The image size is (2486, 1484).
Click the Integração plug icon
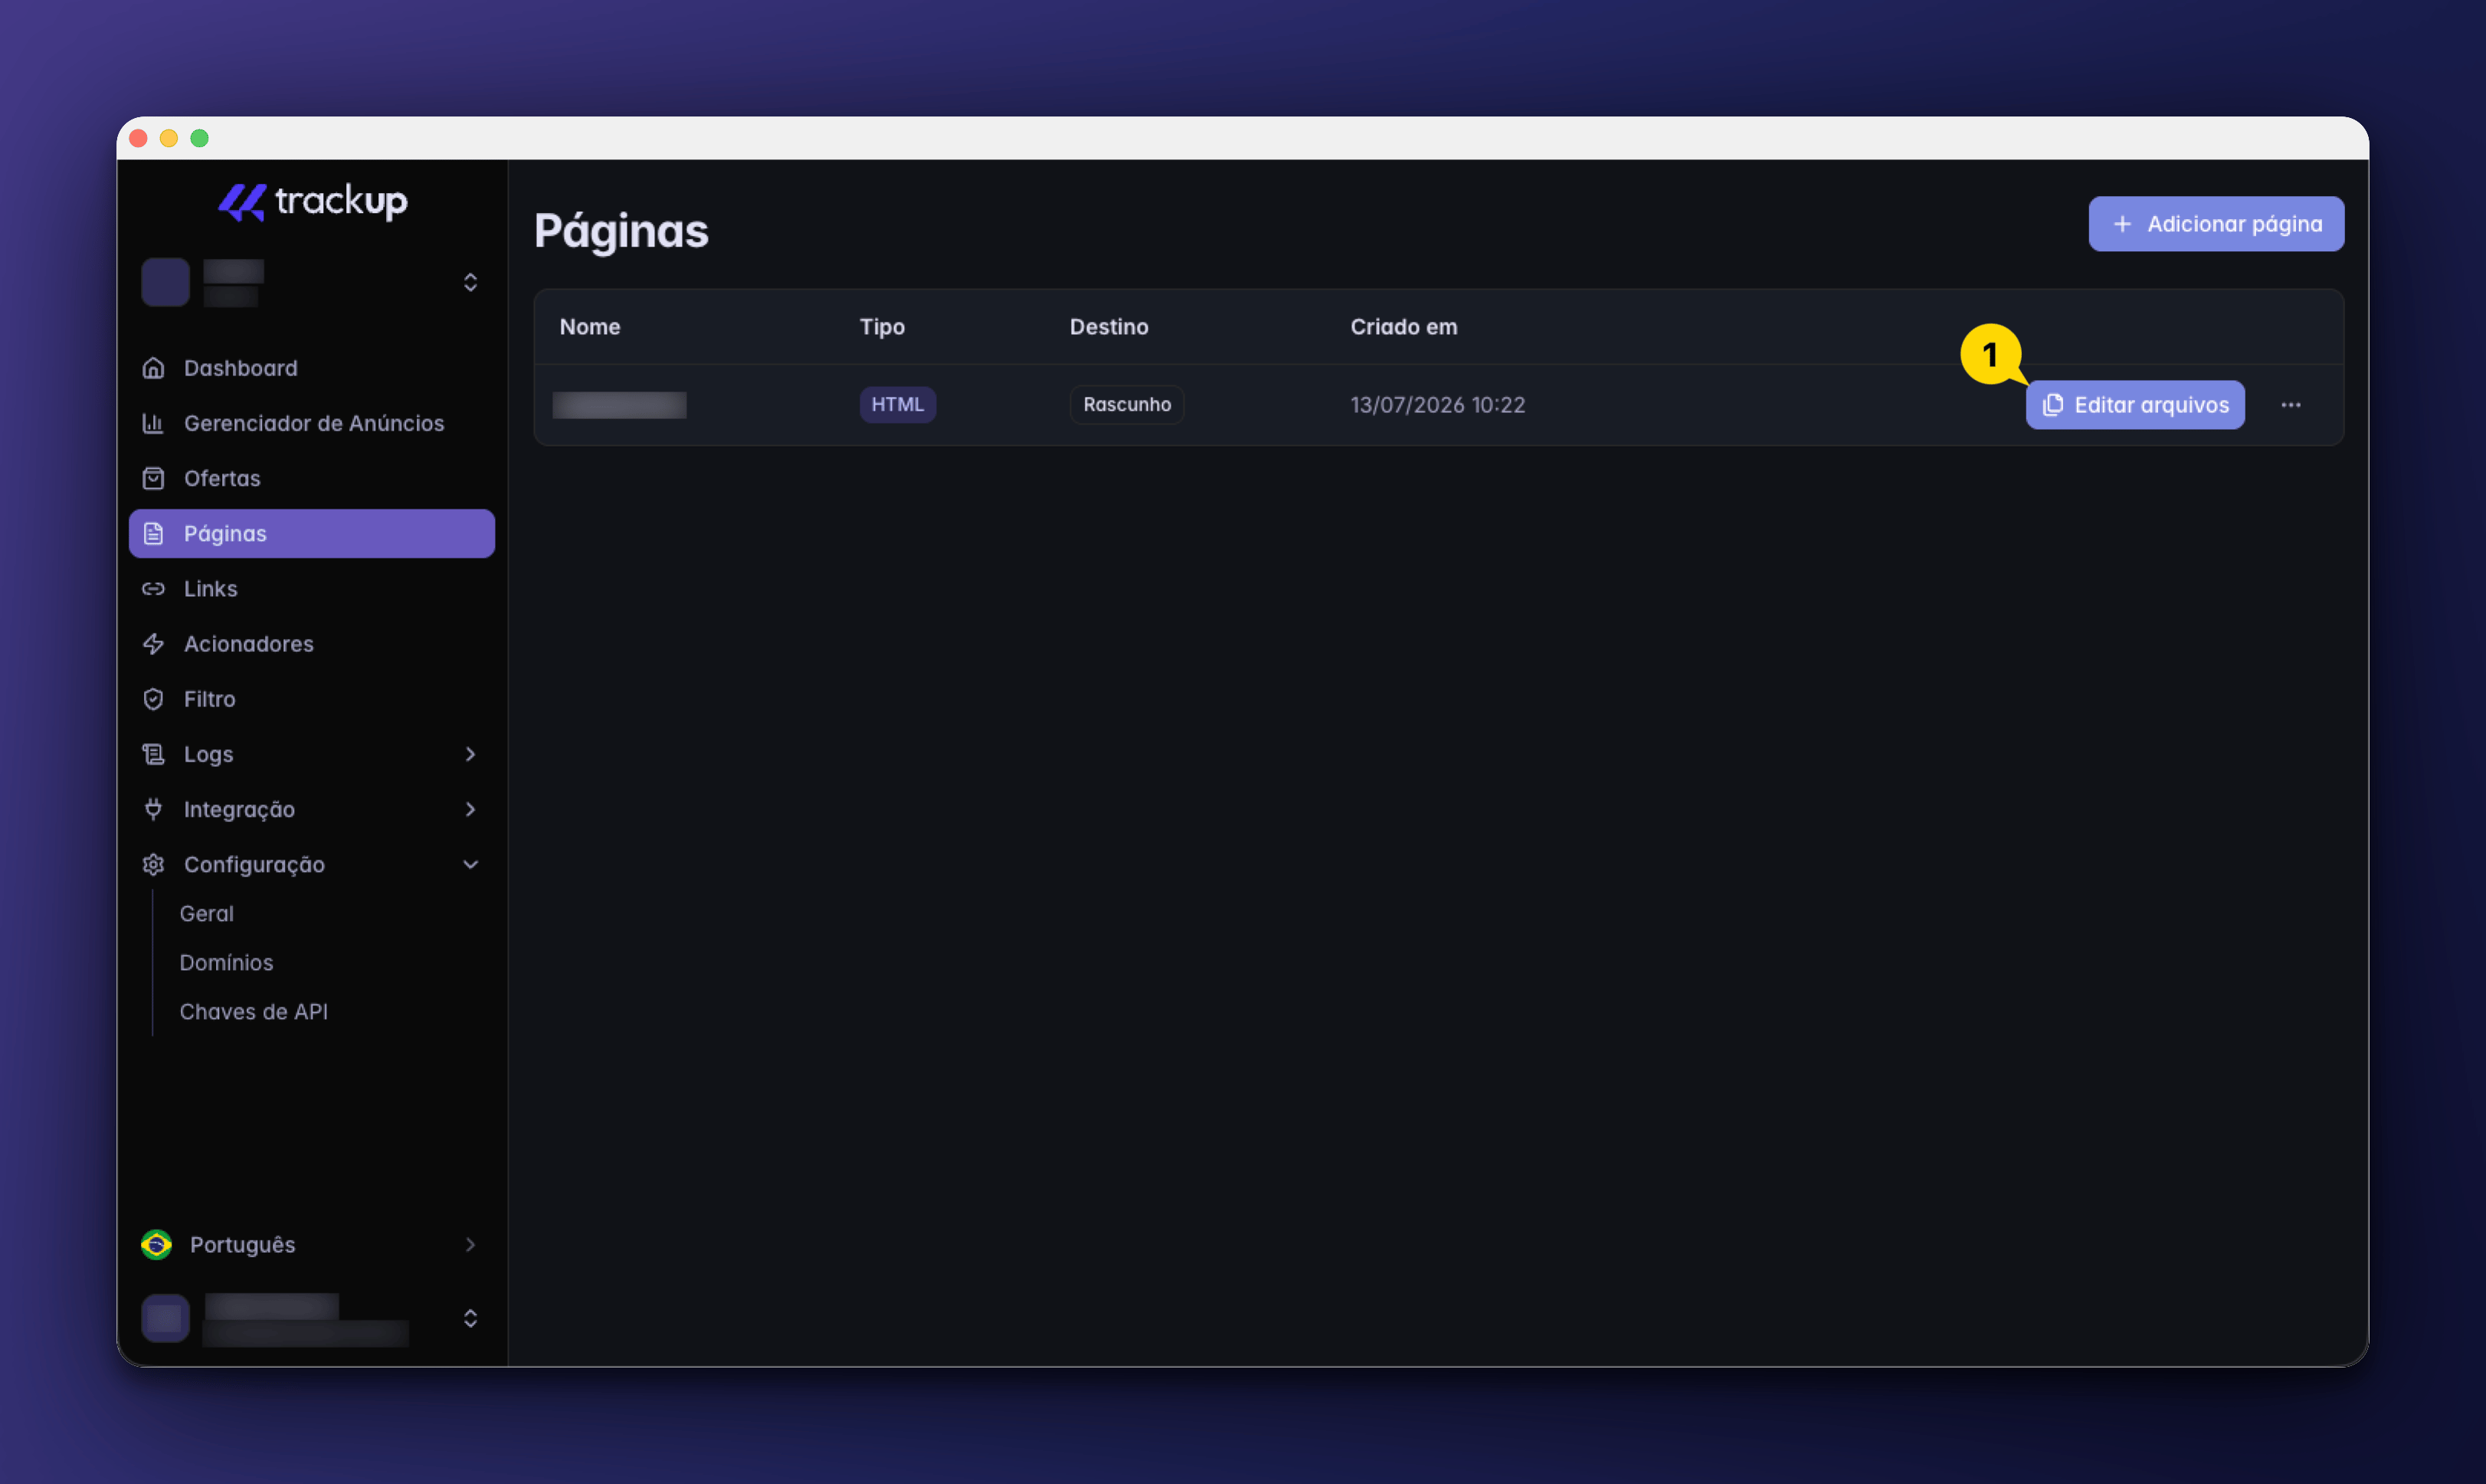pos(153,808)
